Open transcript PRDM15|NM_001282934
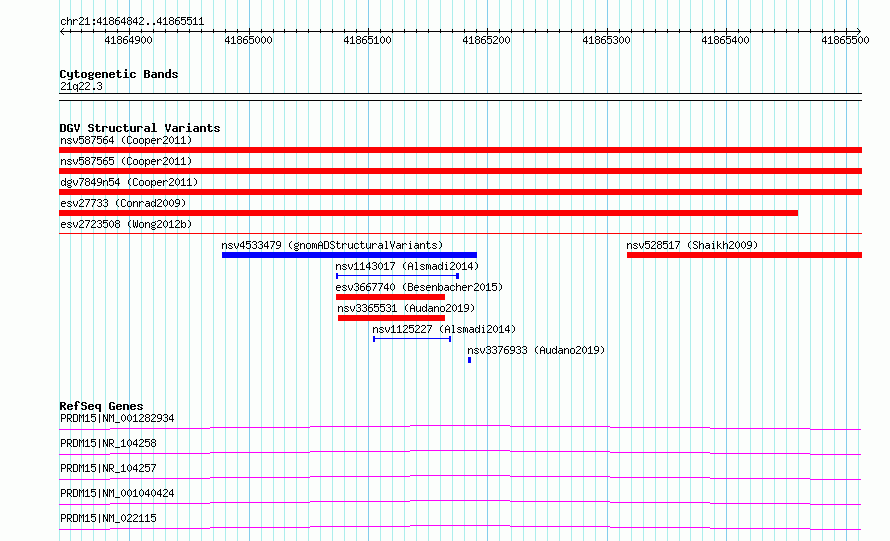Viewport: 890px width, 541px height. (x=117, y=418)
